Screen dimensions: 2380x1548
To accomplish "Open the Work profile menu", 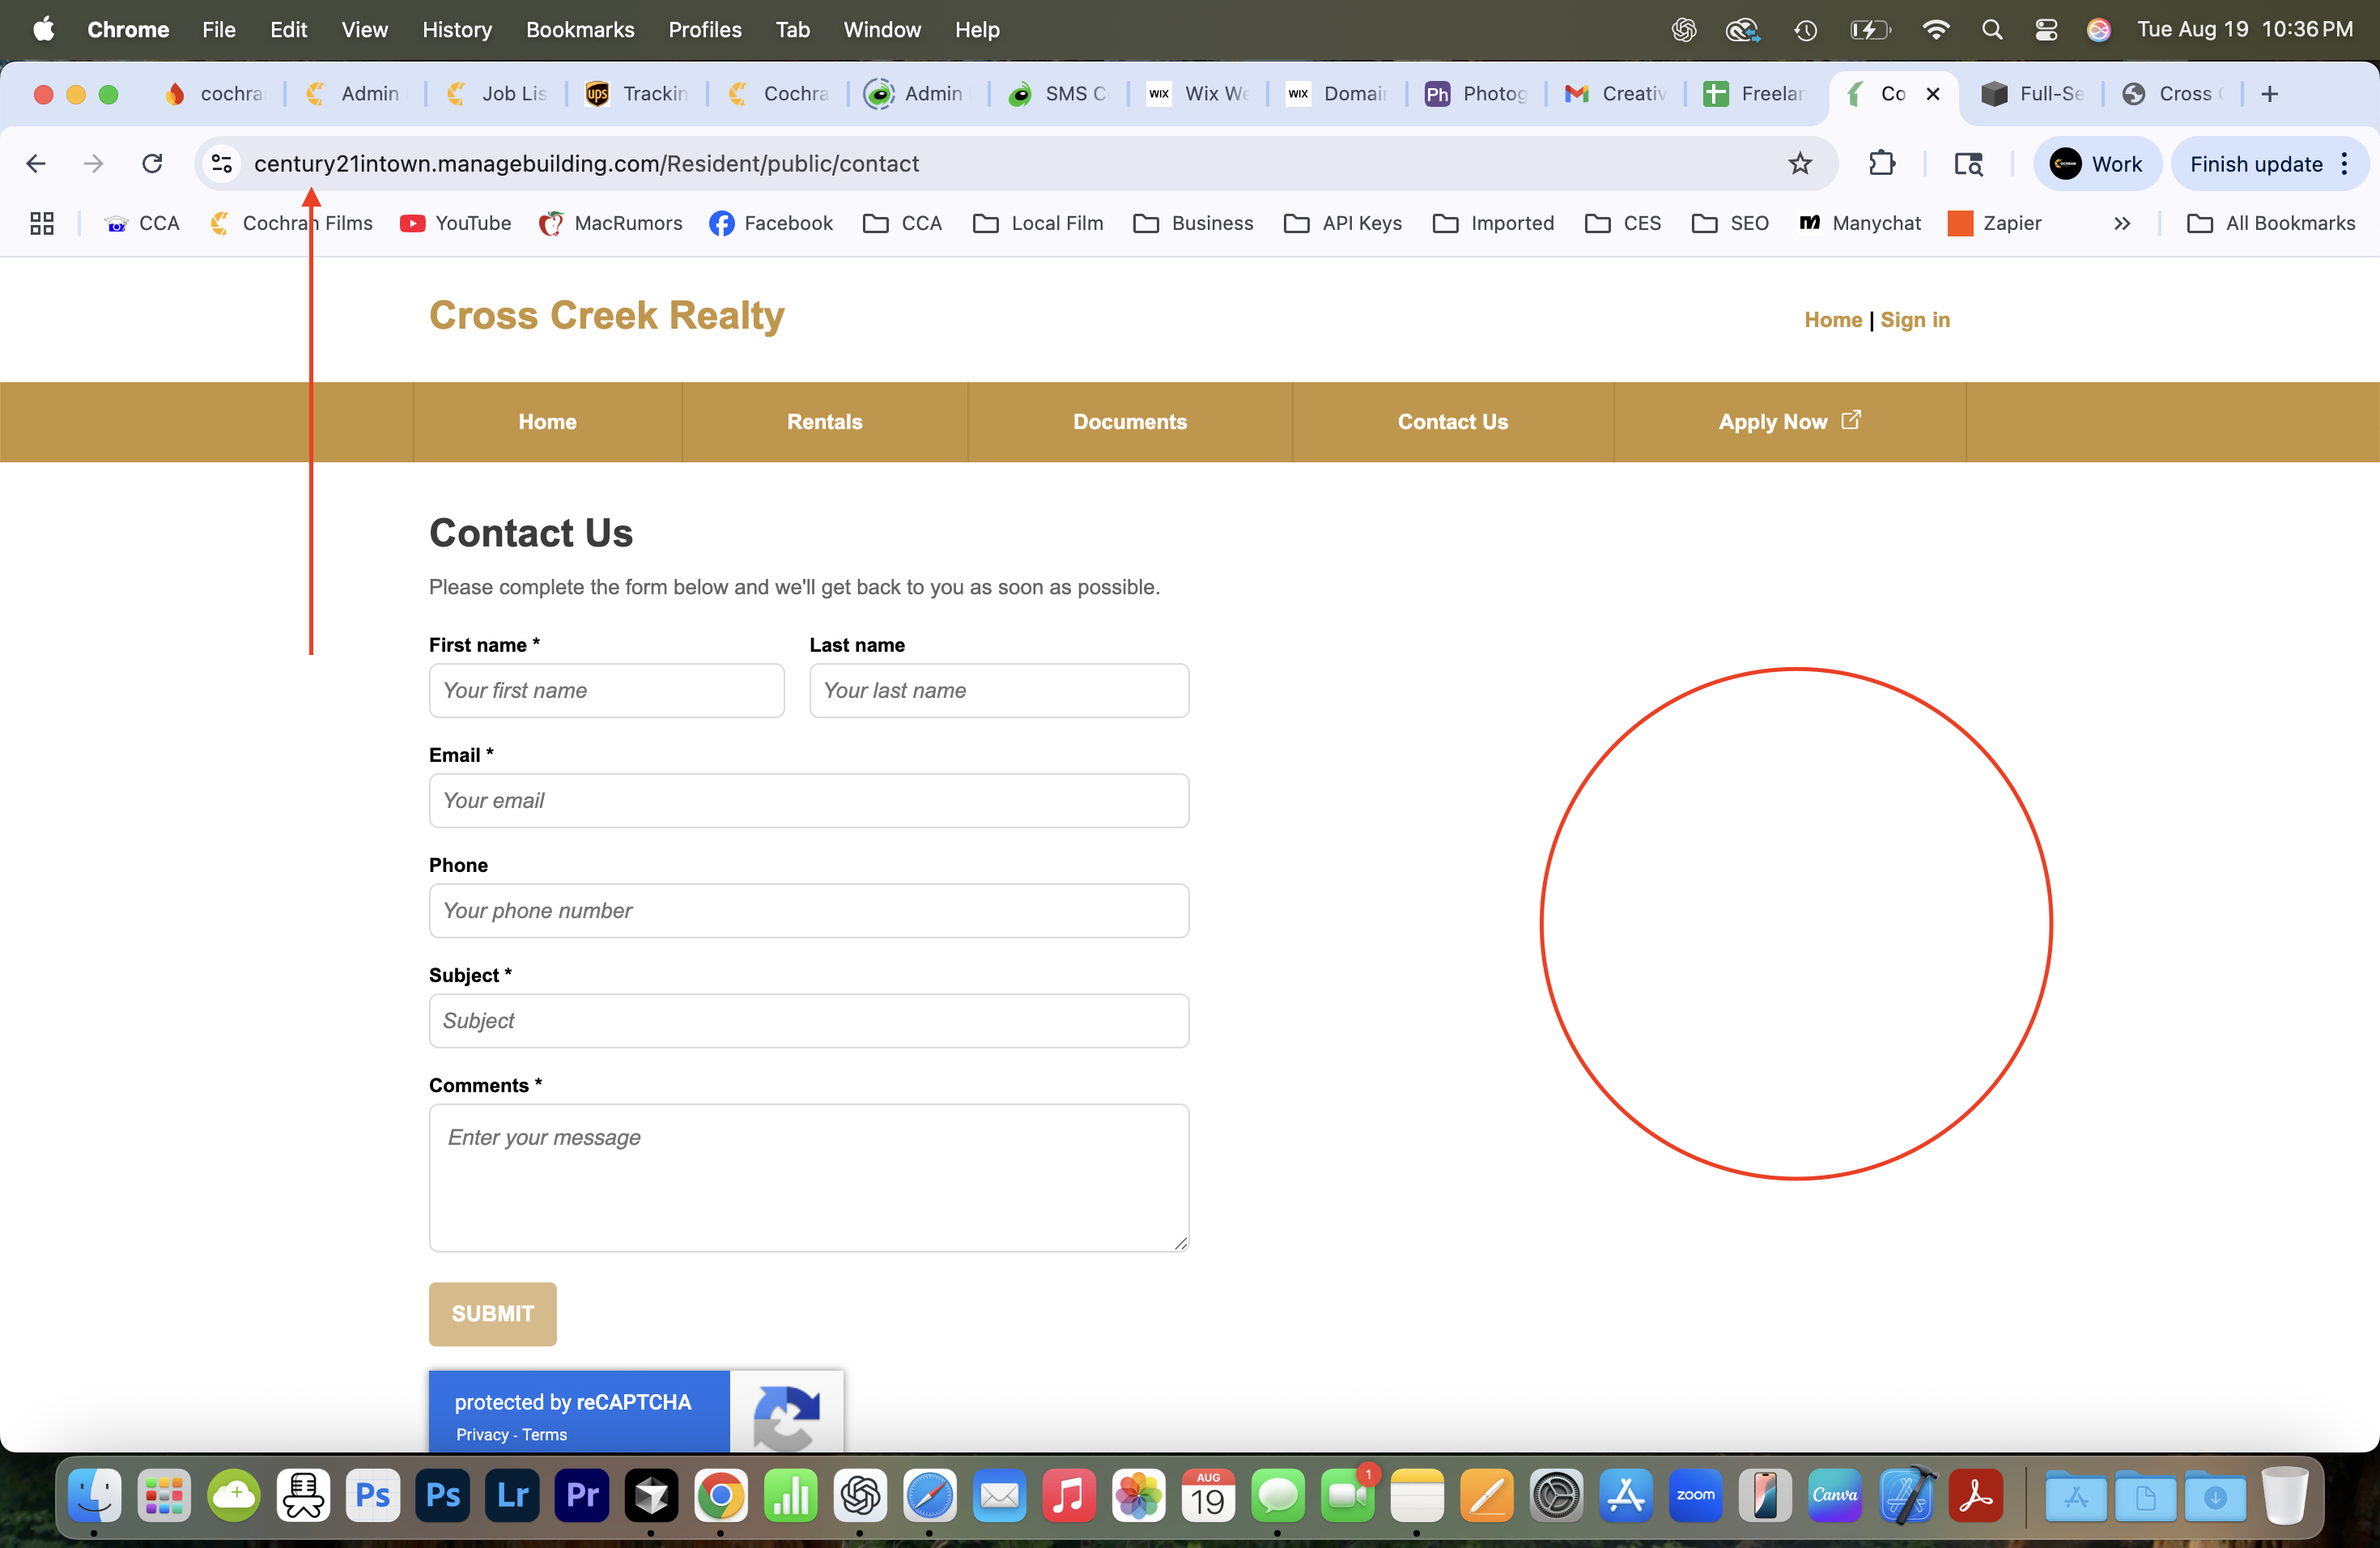I will (2097, 163).
